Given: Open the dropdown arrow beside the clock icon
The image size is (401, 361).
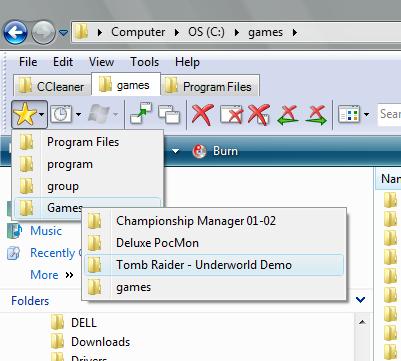Looking at the screenshot, I should click(x=79, y=114).
